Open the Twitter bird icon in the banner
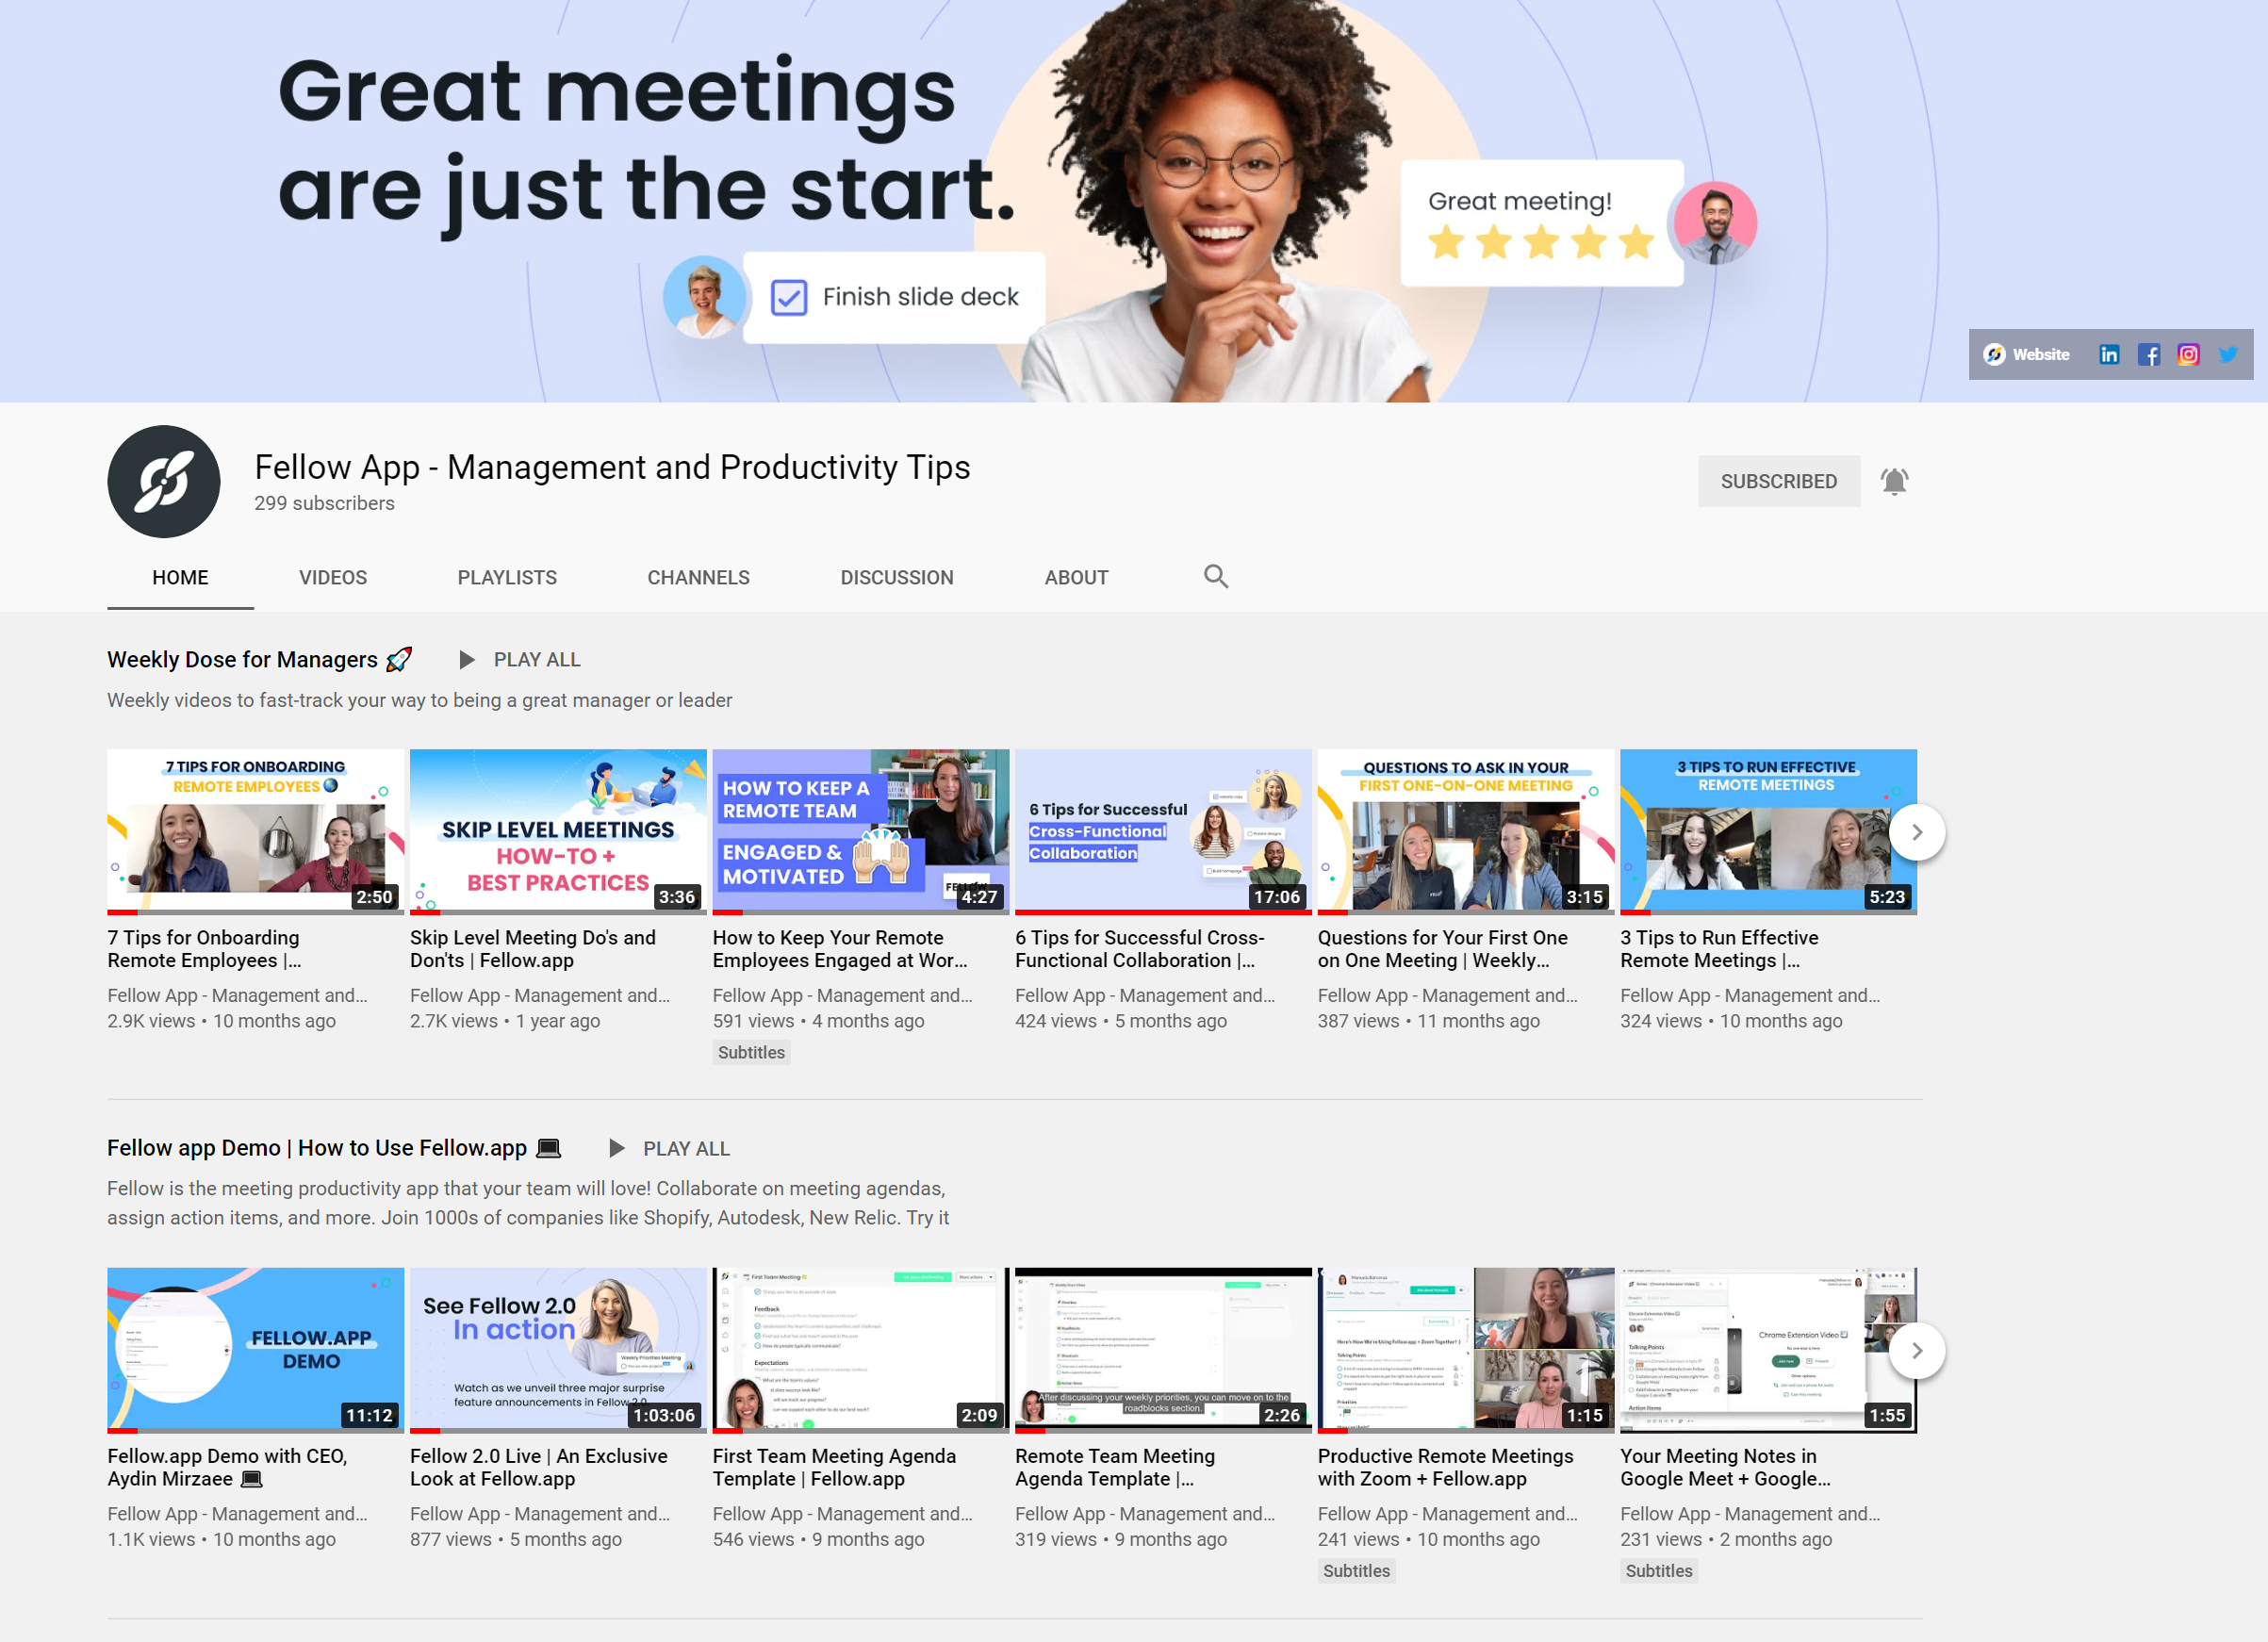2268x1642 pixels. tap(2228, 354)
